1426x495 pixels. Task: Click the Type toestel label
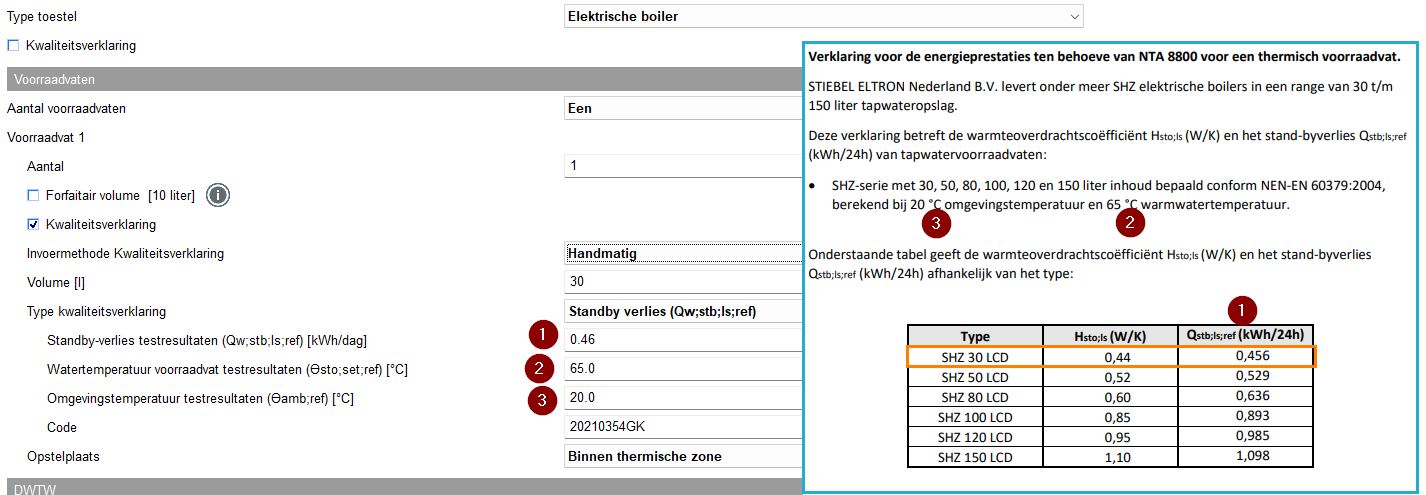(41, 17)
